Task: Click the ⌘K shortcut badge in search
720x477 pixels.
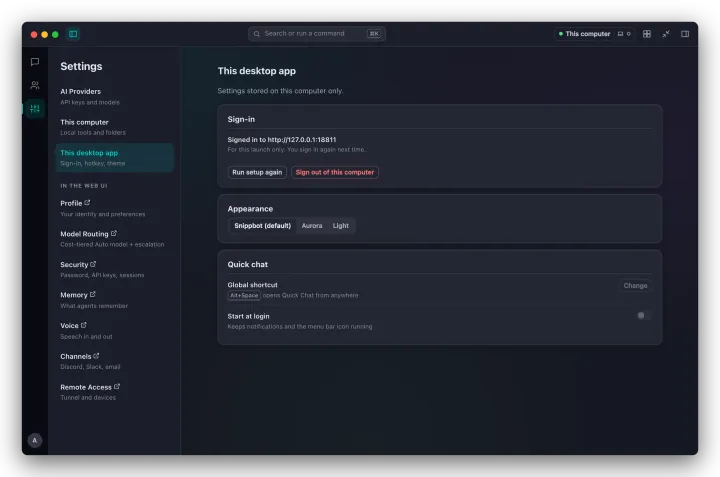Action: [374, 34]
